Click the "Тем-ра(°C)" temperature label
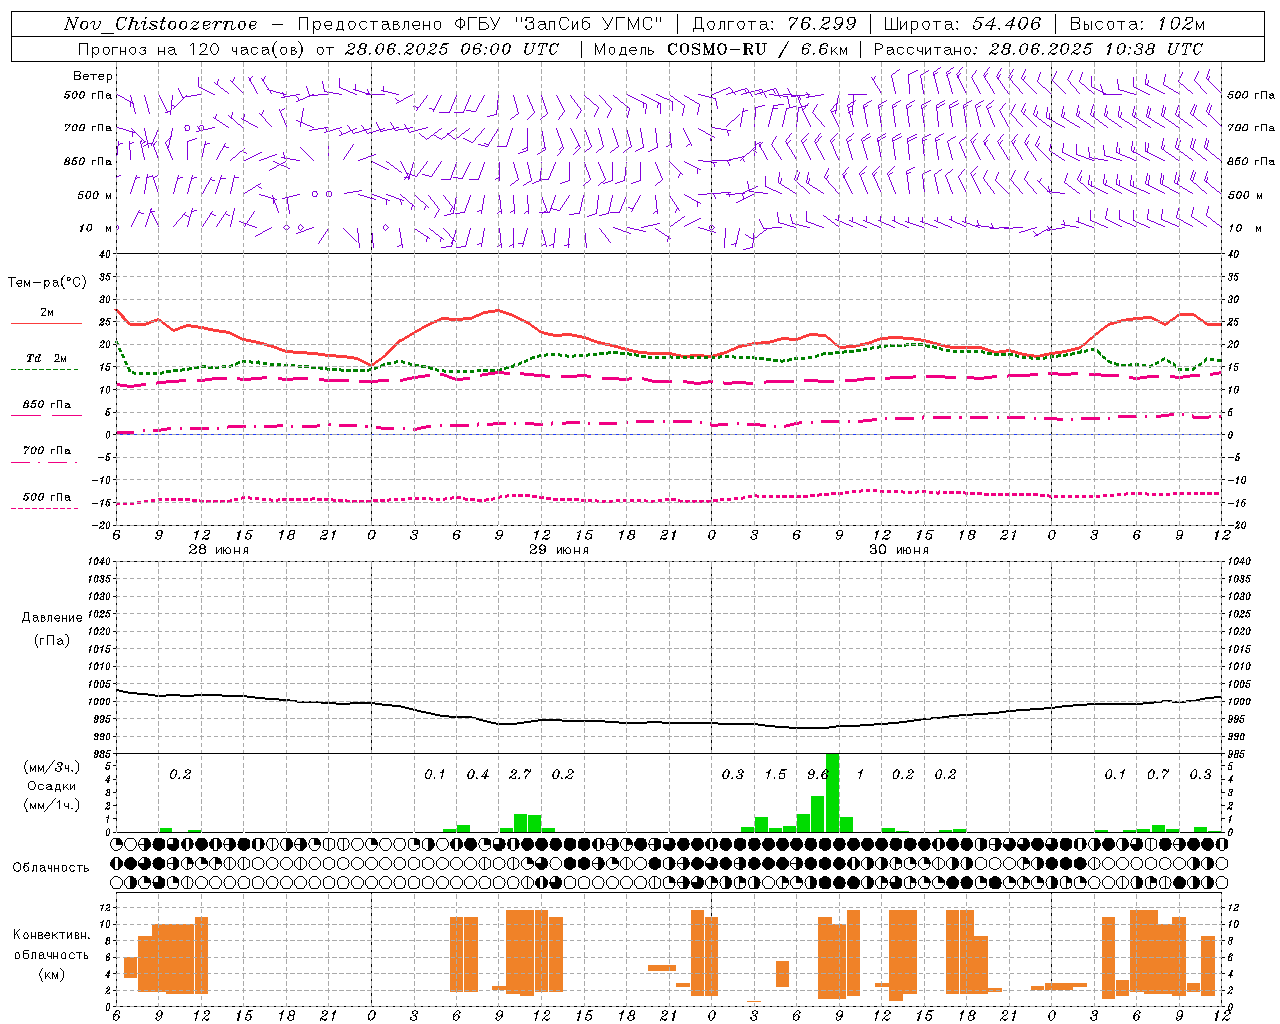The height and width of the screenshot is (1024, 1280). click(x=47, y=283)
